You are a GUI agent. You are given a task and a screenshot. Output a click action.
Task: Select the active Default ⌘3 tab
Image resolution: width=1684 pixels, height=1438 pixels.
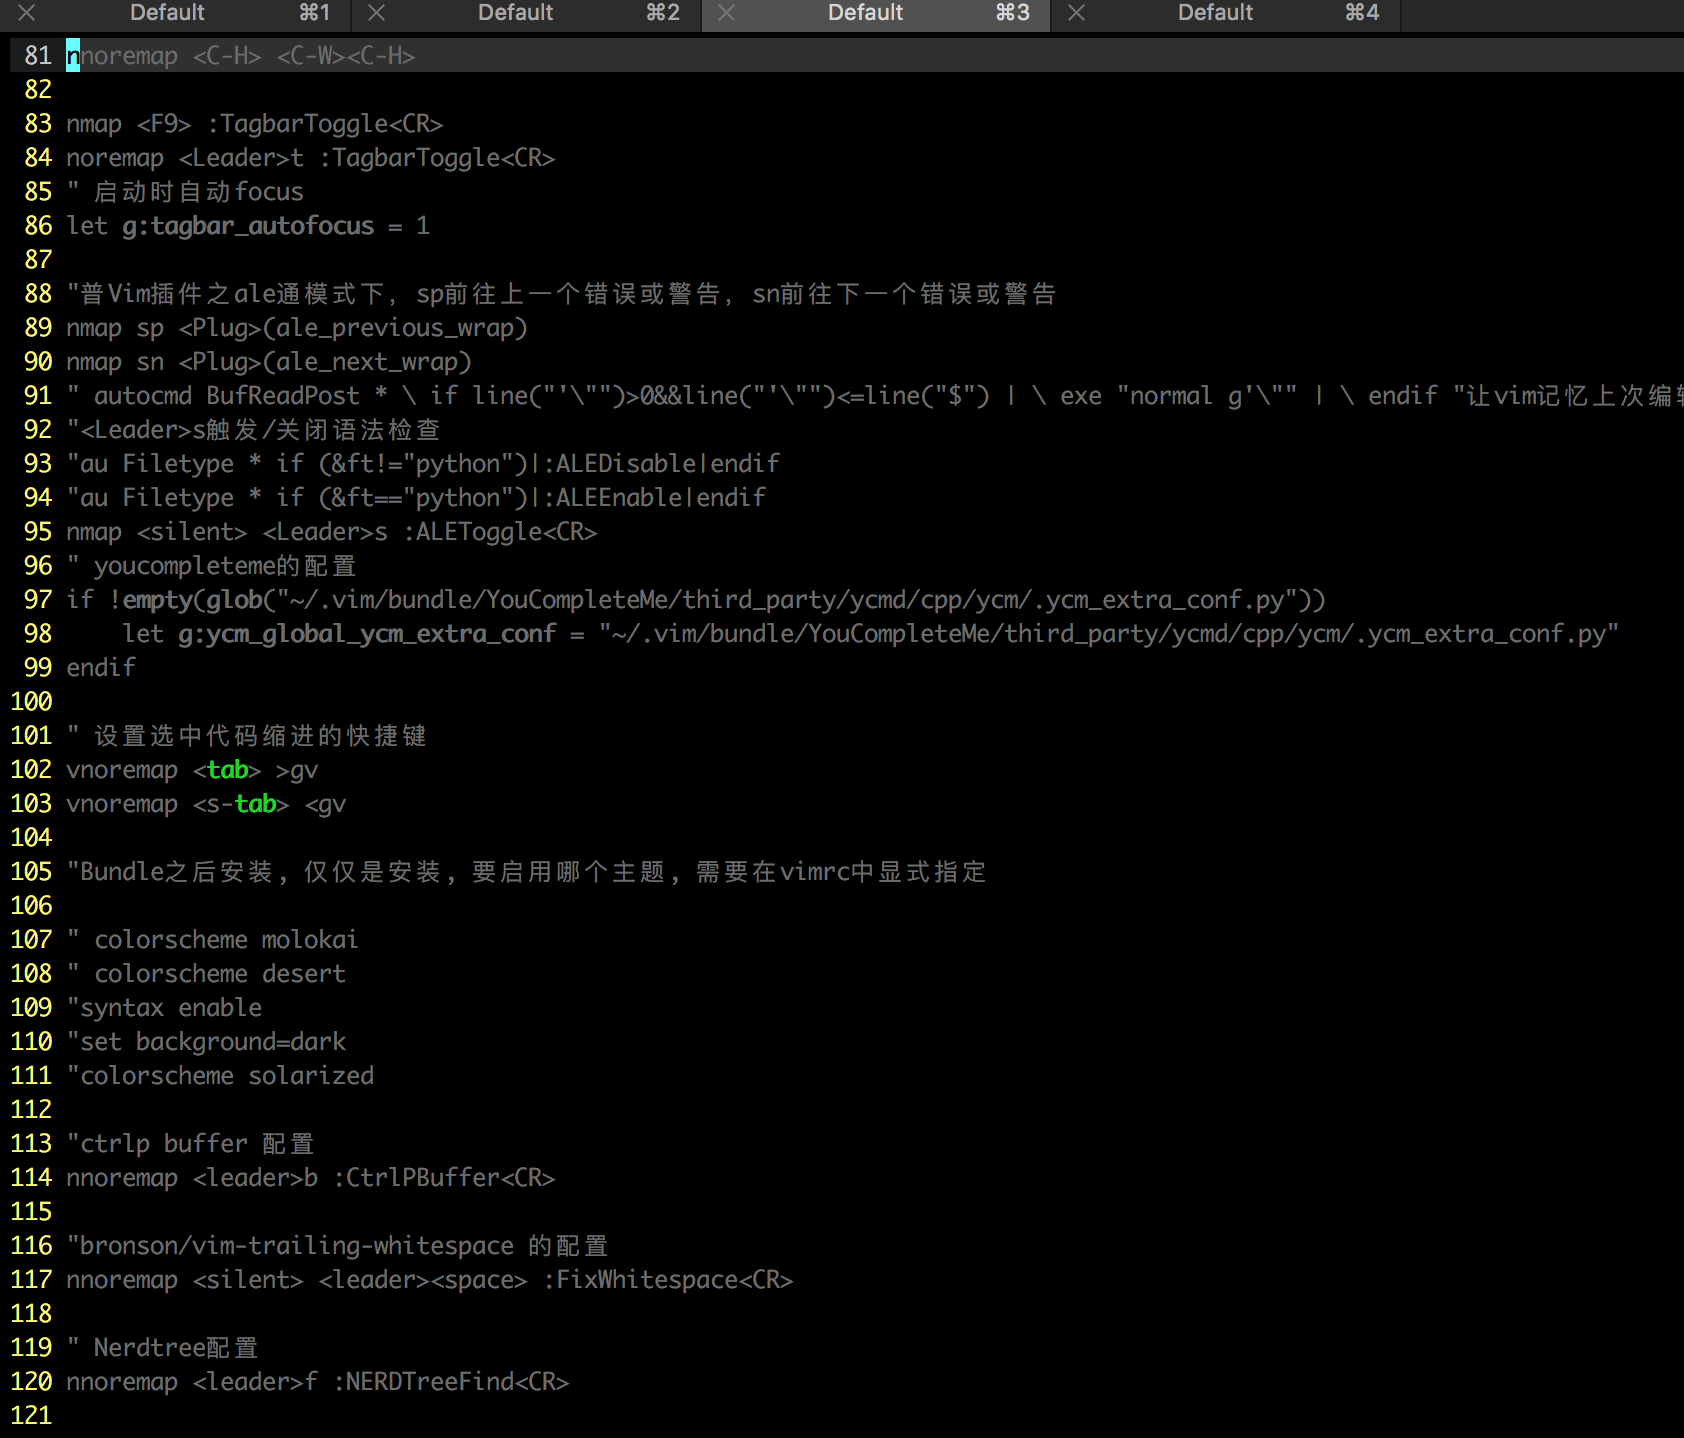pos(876,14)
